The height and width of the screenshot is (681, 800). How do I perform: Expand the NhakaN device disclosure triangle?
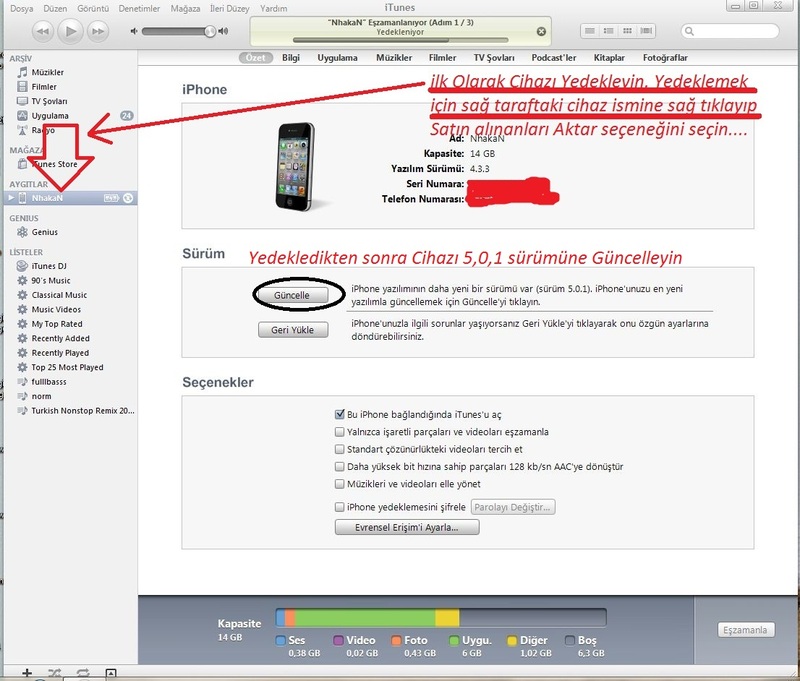coord(11,198)
